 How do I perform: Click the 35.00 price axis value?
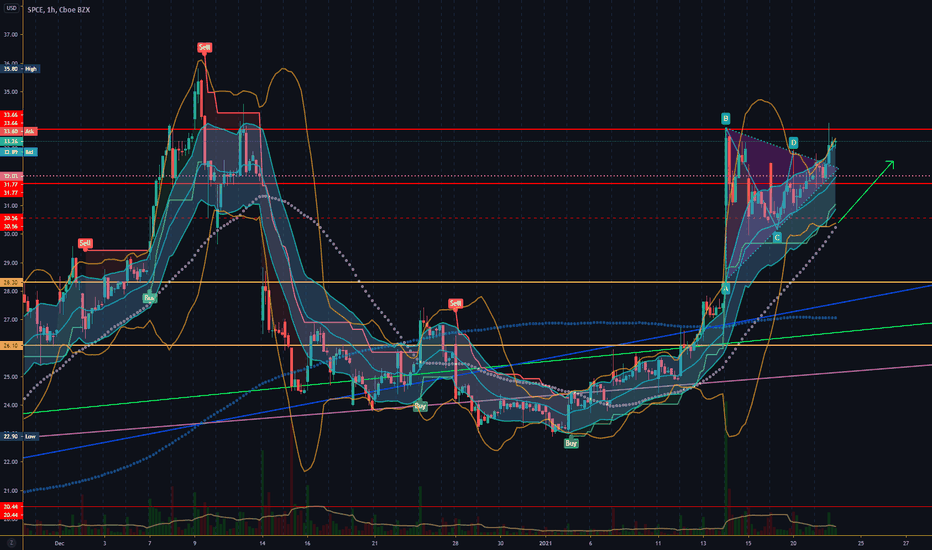click(x=11, y=92)
